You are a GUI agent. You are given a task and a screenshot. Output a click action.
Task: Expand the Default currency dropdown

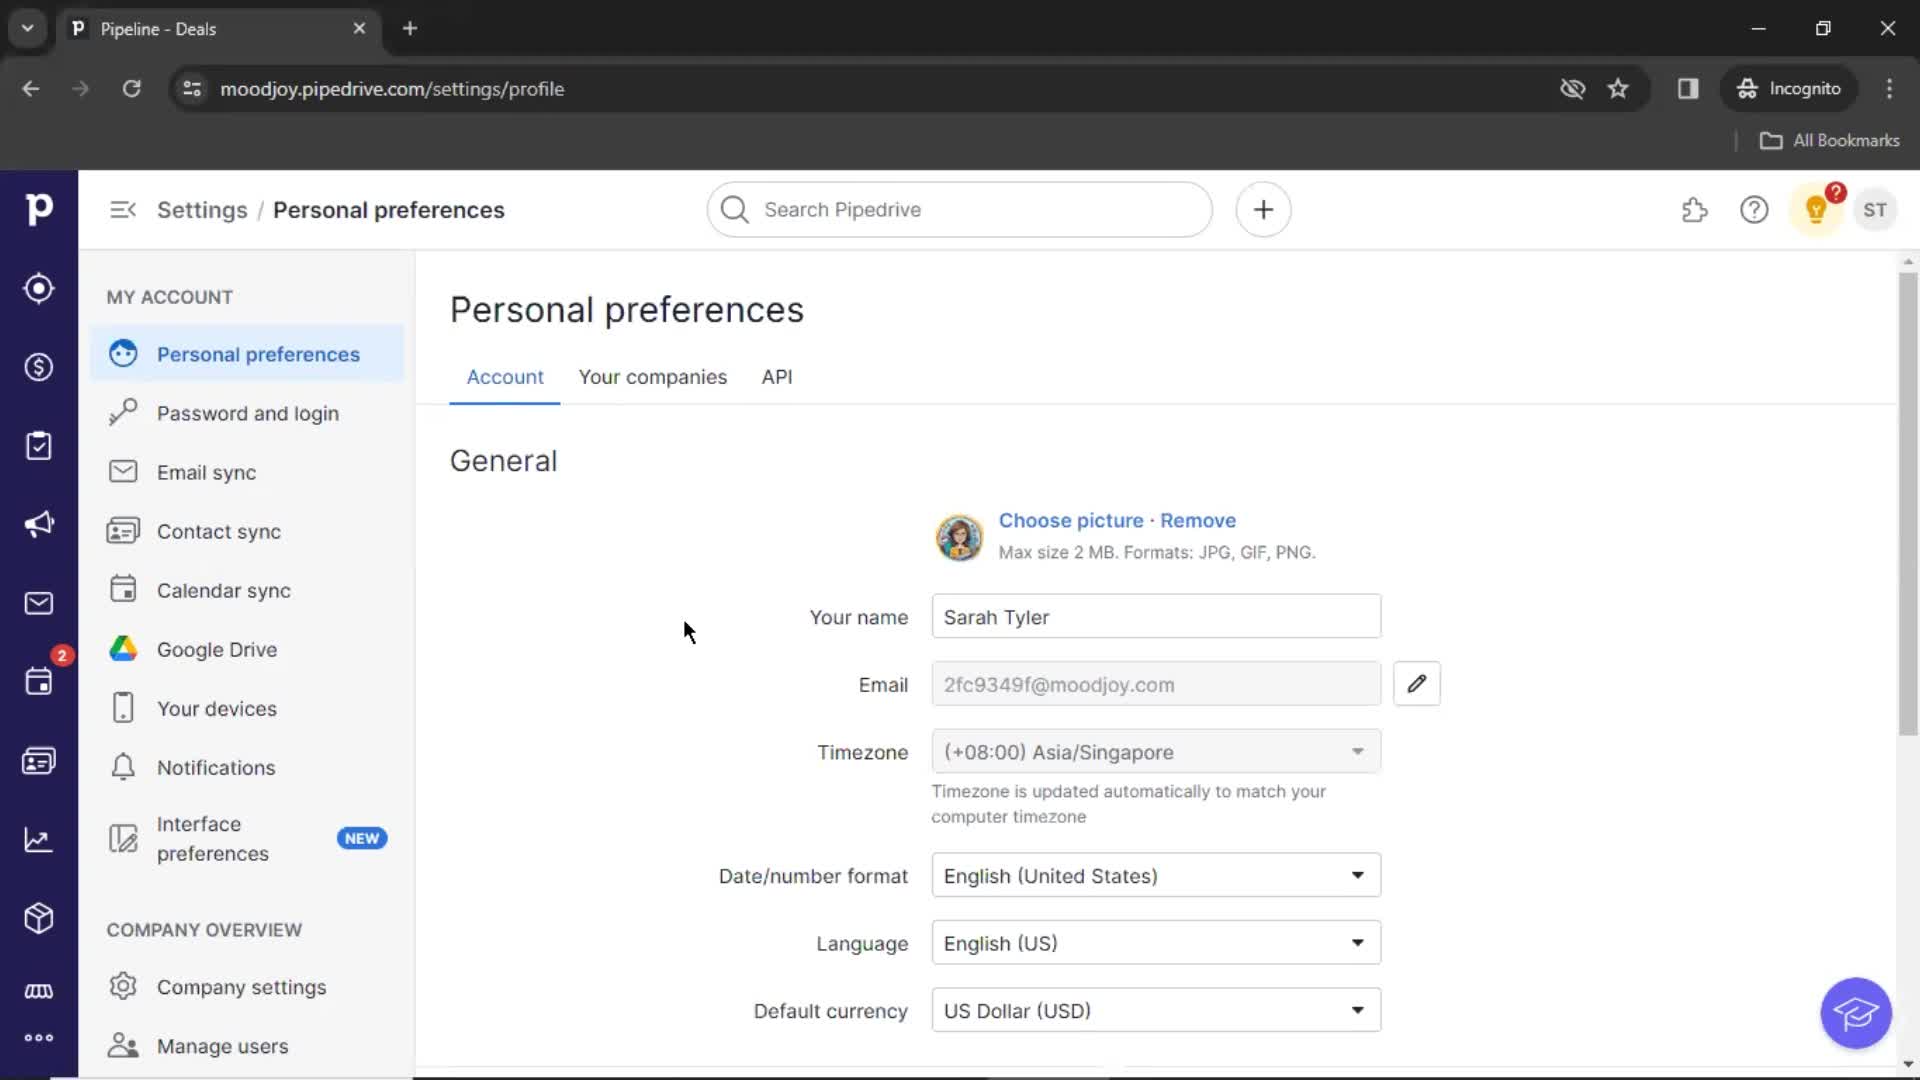point(1155,1010)
